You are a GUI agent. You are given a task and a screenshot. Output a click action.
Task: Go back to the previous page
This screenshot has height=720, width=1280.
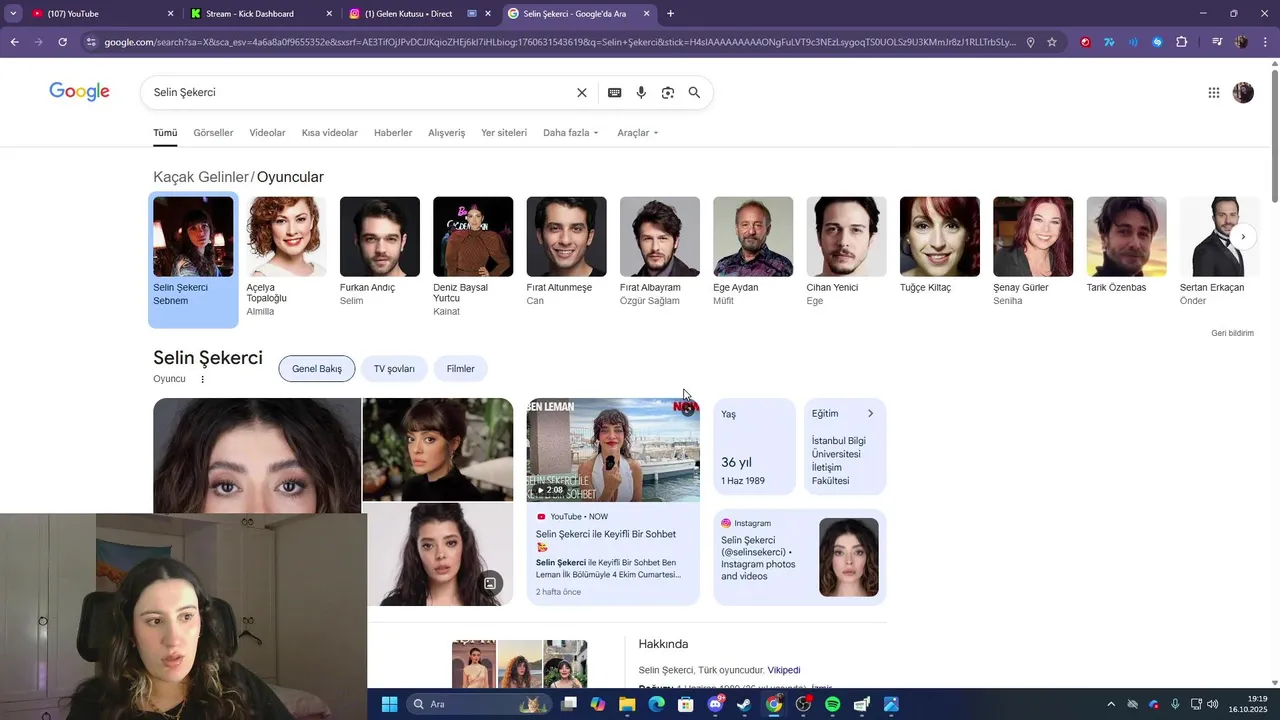point(14,42)
